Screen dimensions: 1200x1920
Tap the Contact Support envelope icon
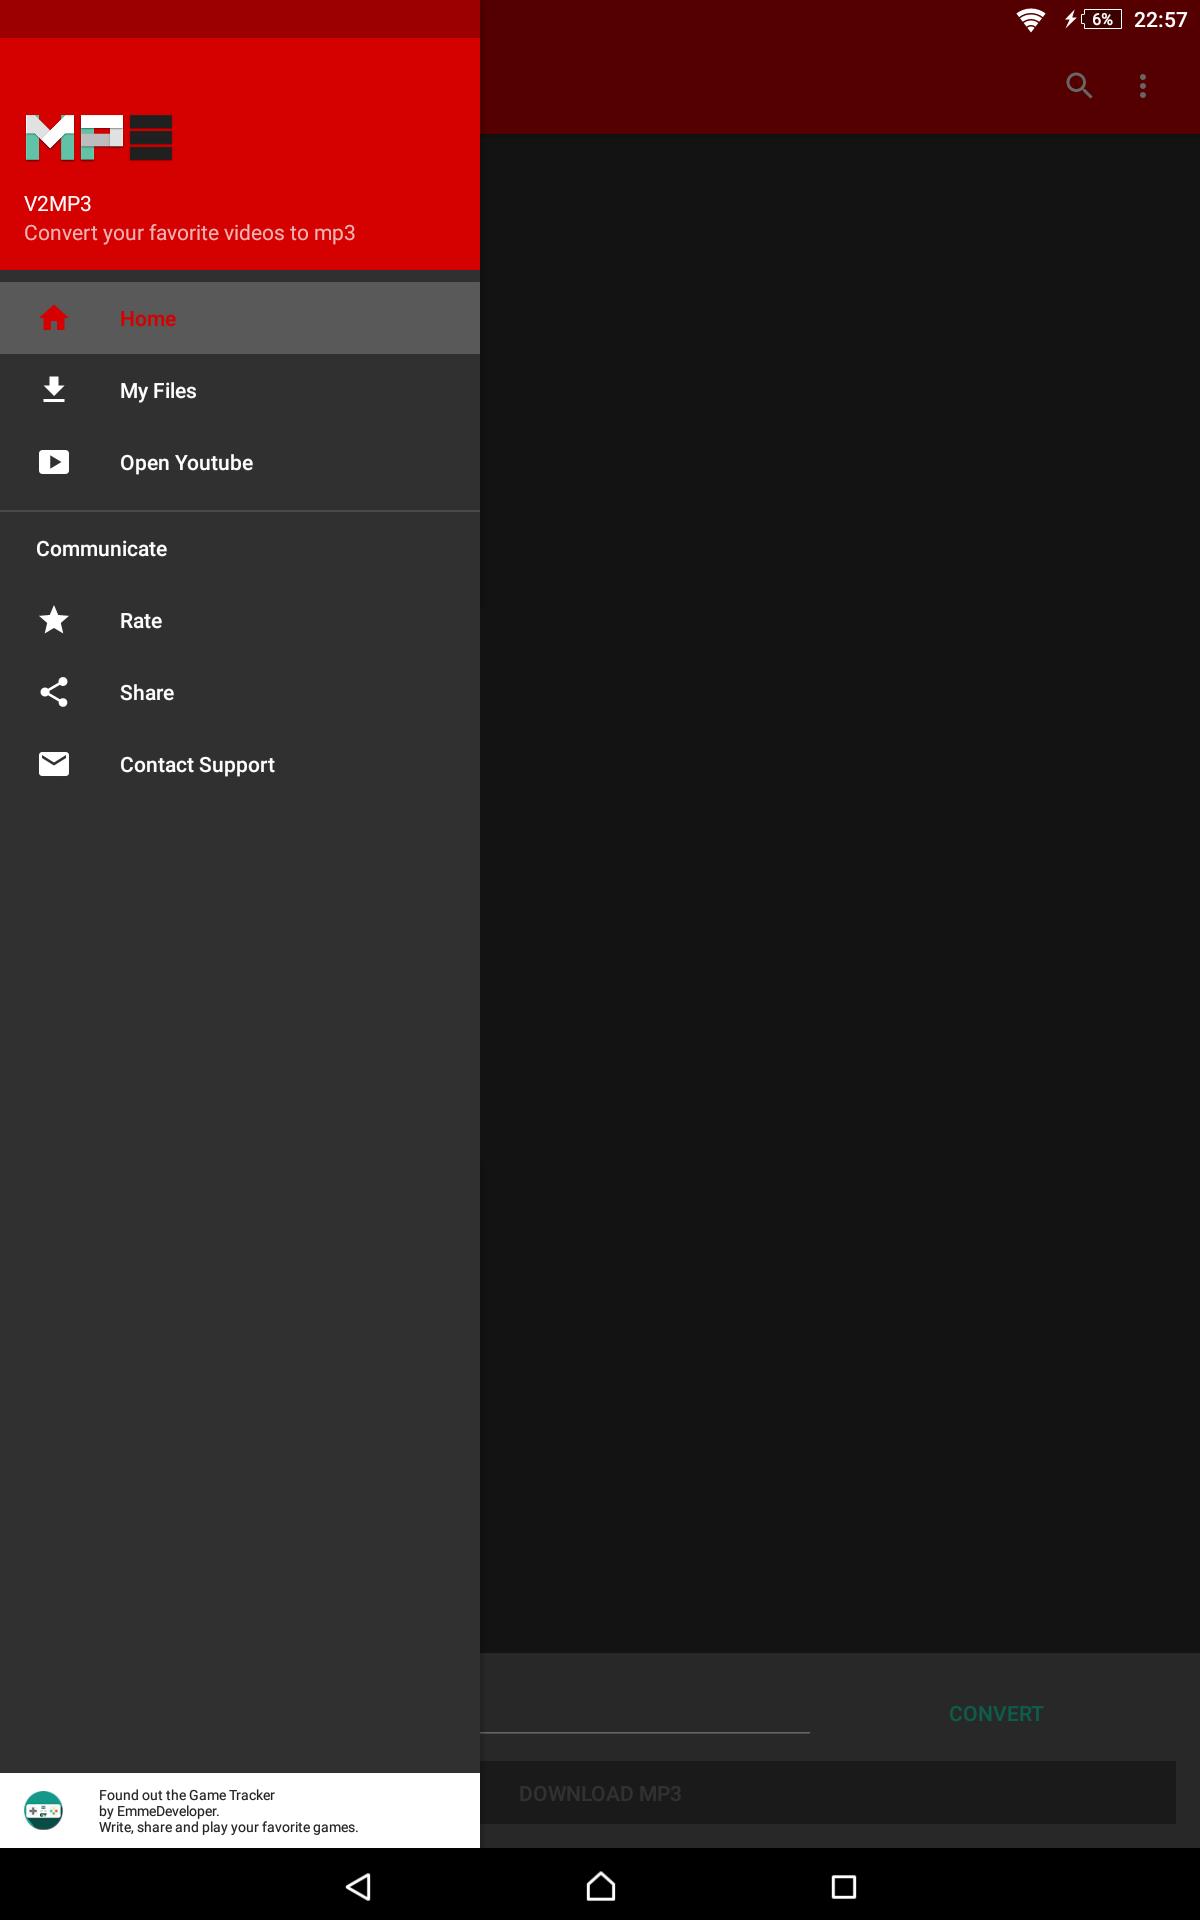point(54,764)
